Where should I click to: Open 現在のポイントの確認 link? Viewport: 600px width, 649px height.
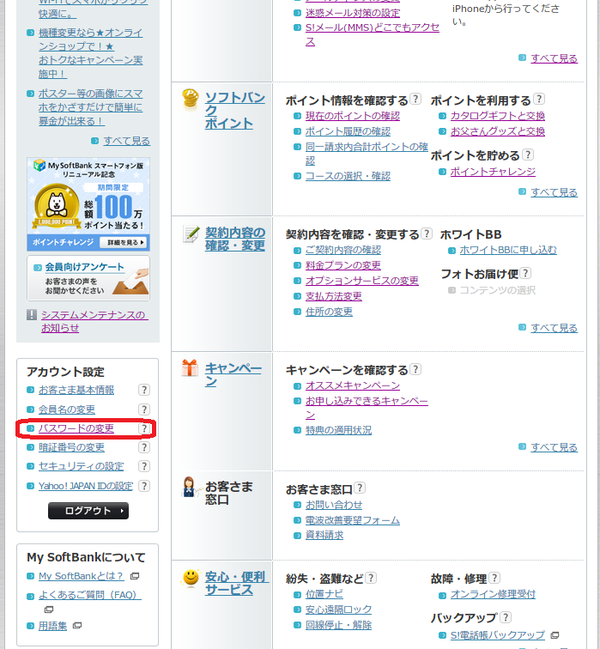tap(353, 116)
